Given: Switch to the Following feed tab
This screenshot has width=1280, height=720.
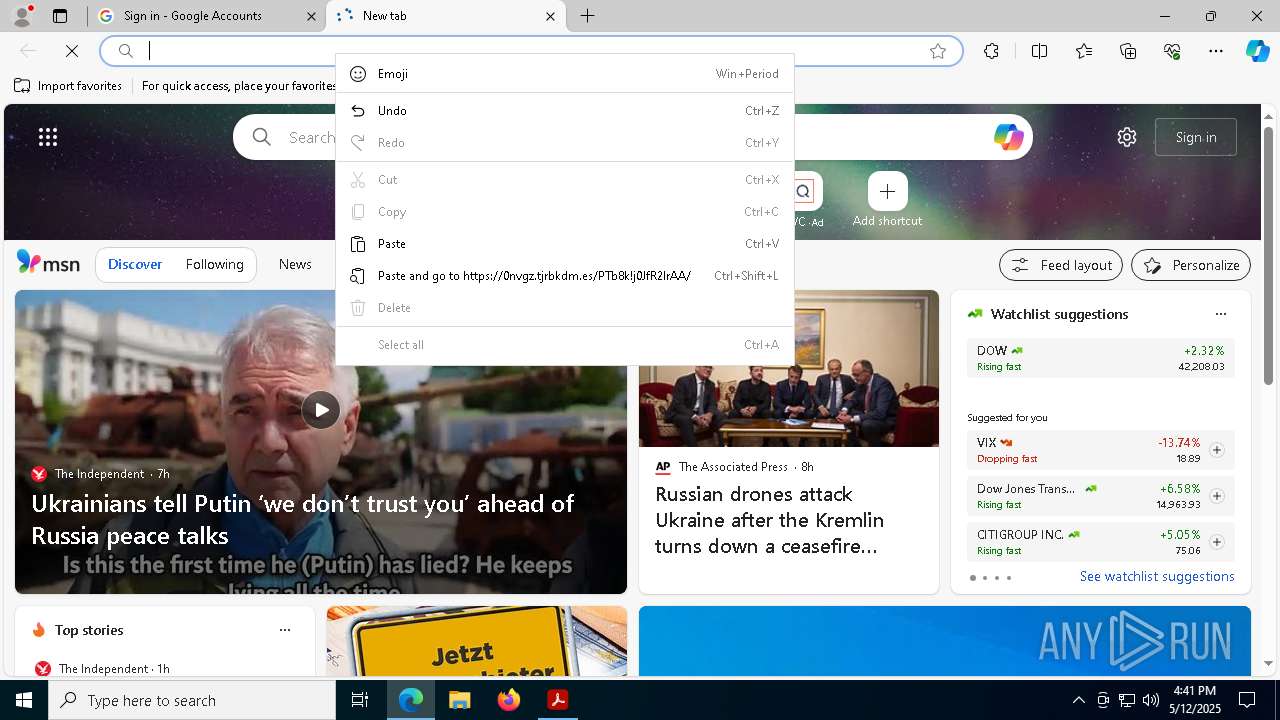Looking at the screenshot, I should click(214, 264).
